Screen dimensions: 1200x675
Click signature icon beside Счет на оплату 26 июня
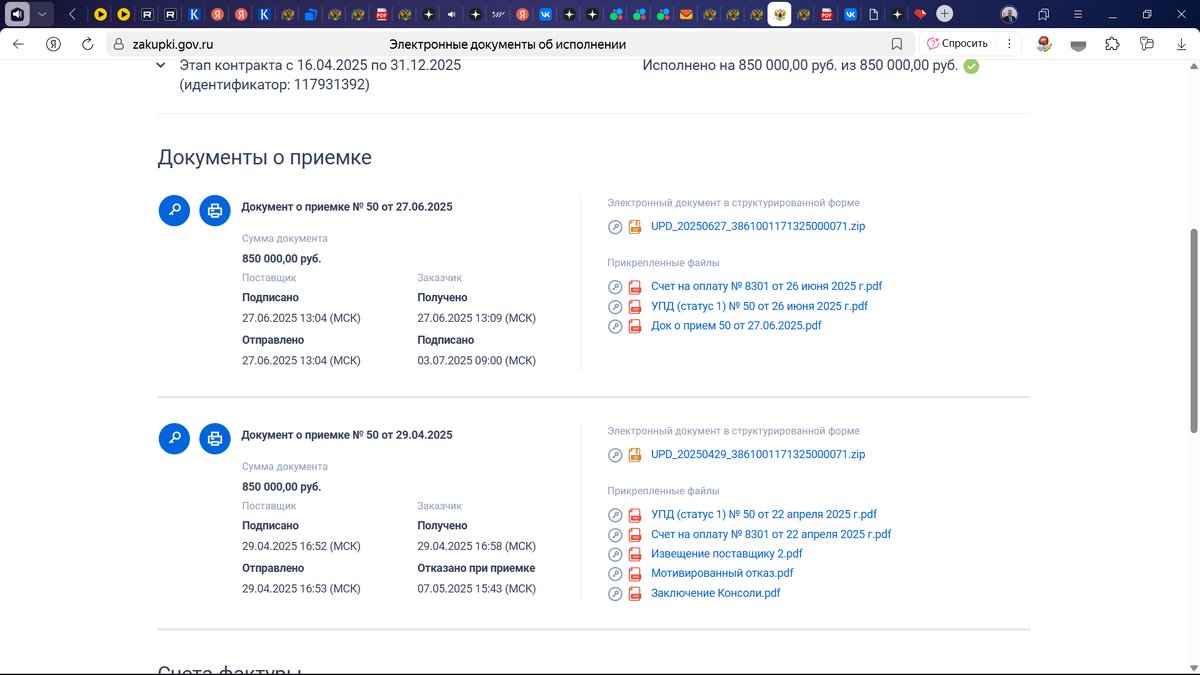(615, 287)
